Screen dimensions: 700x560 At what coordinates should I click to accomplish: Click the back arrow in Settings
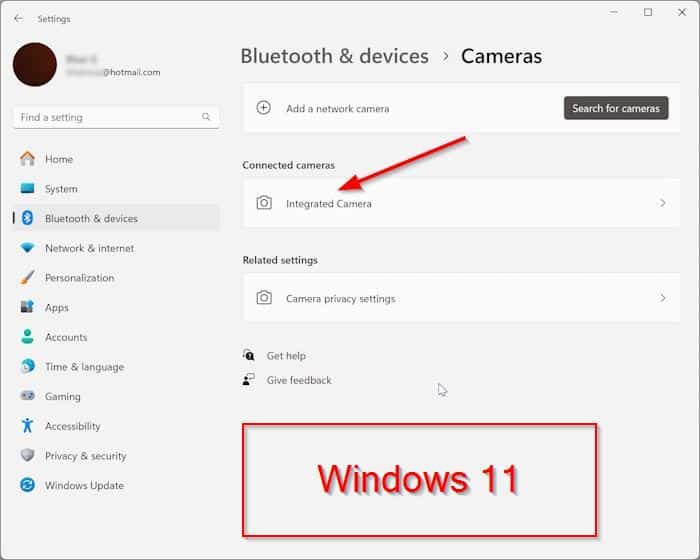coord(18,19)
